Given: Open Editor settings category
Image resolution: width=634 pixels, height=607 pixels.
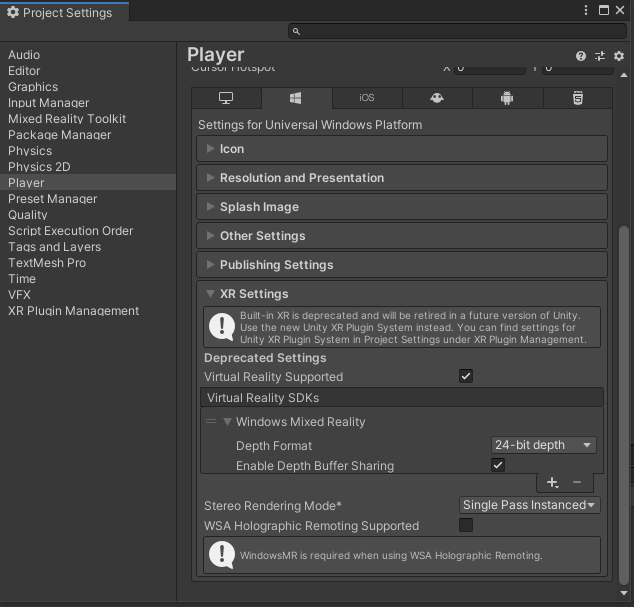Looking at the screenshot, I should coord(88,71).
